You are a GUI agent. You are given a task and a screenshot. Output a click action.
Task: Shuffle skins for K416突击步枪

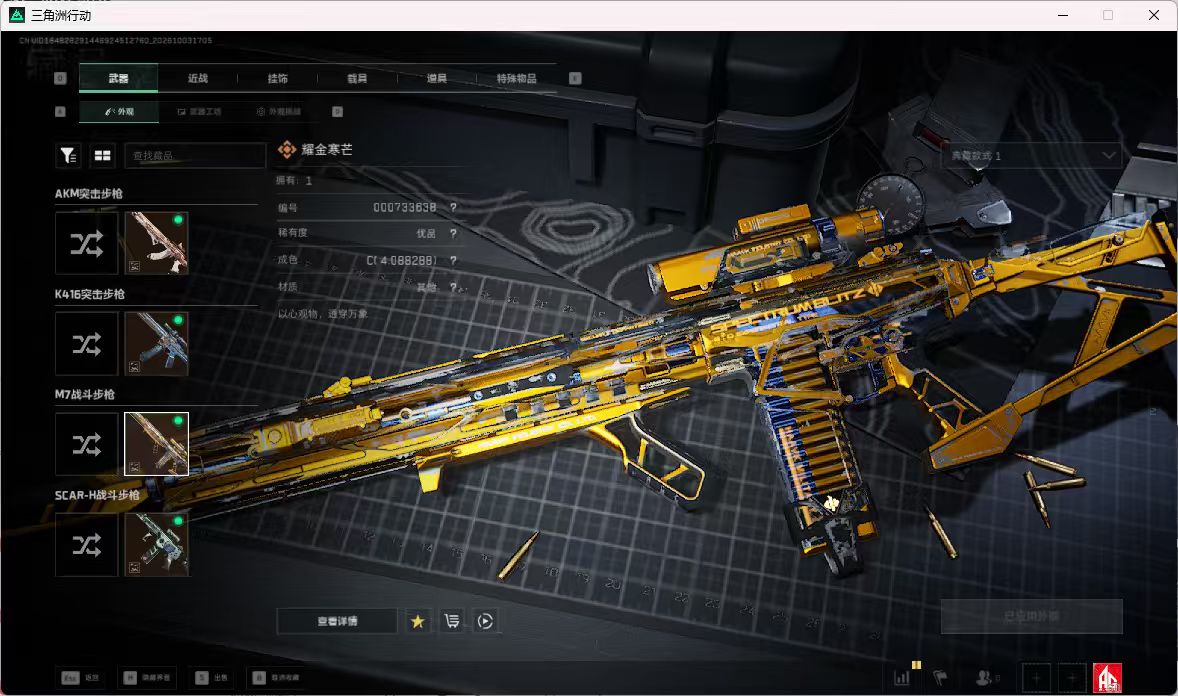pyautogui.click(x=86, y=343)
